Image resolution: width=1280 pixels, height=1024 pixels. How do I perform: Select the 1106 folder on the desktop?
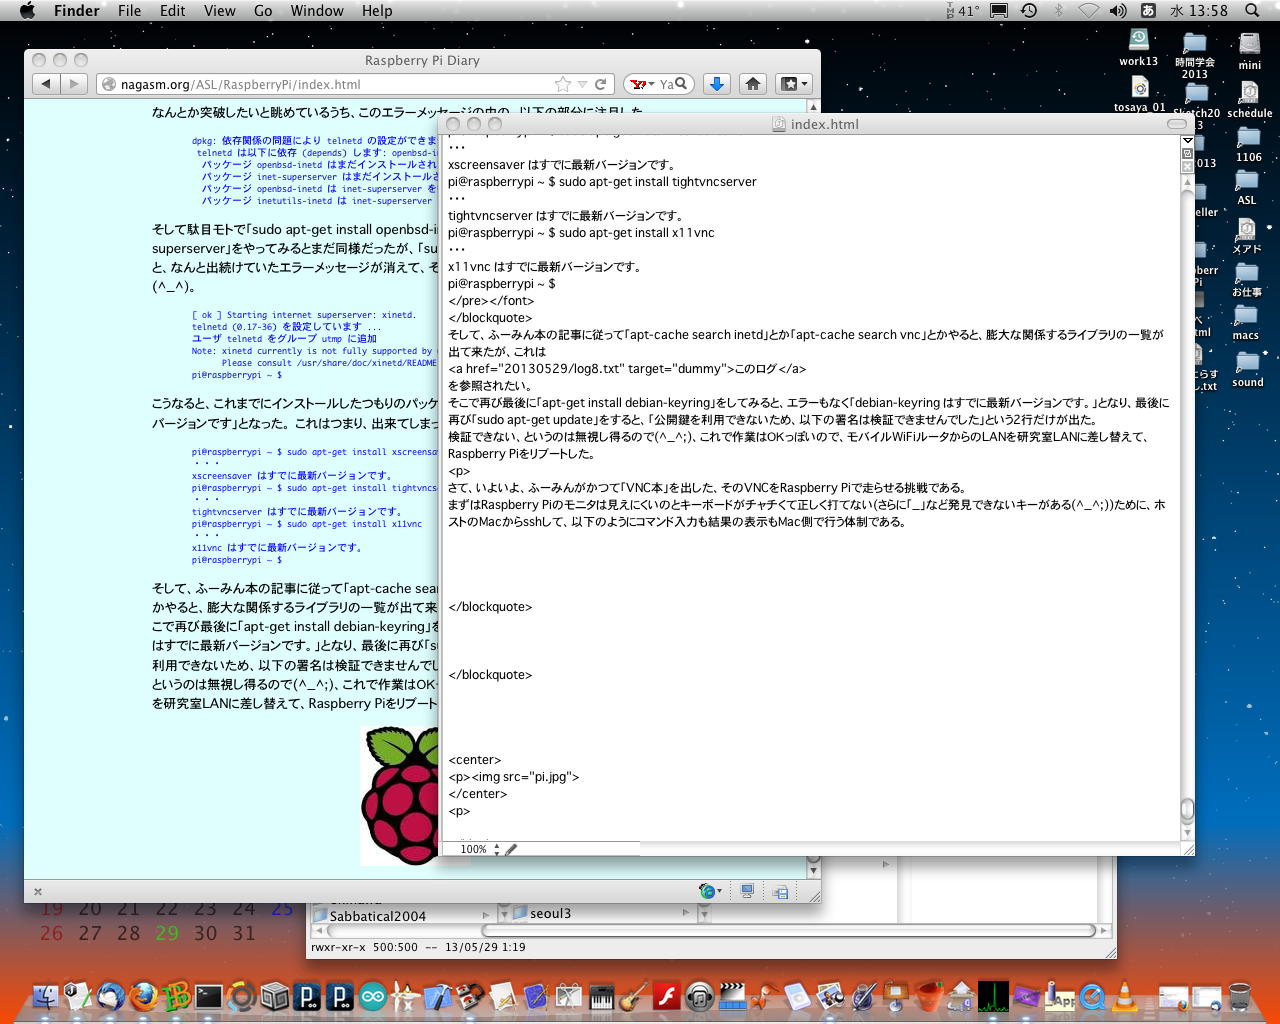(x=1248, y=143)
